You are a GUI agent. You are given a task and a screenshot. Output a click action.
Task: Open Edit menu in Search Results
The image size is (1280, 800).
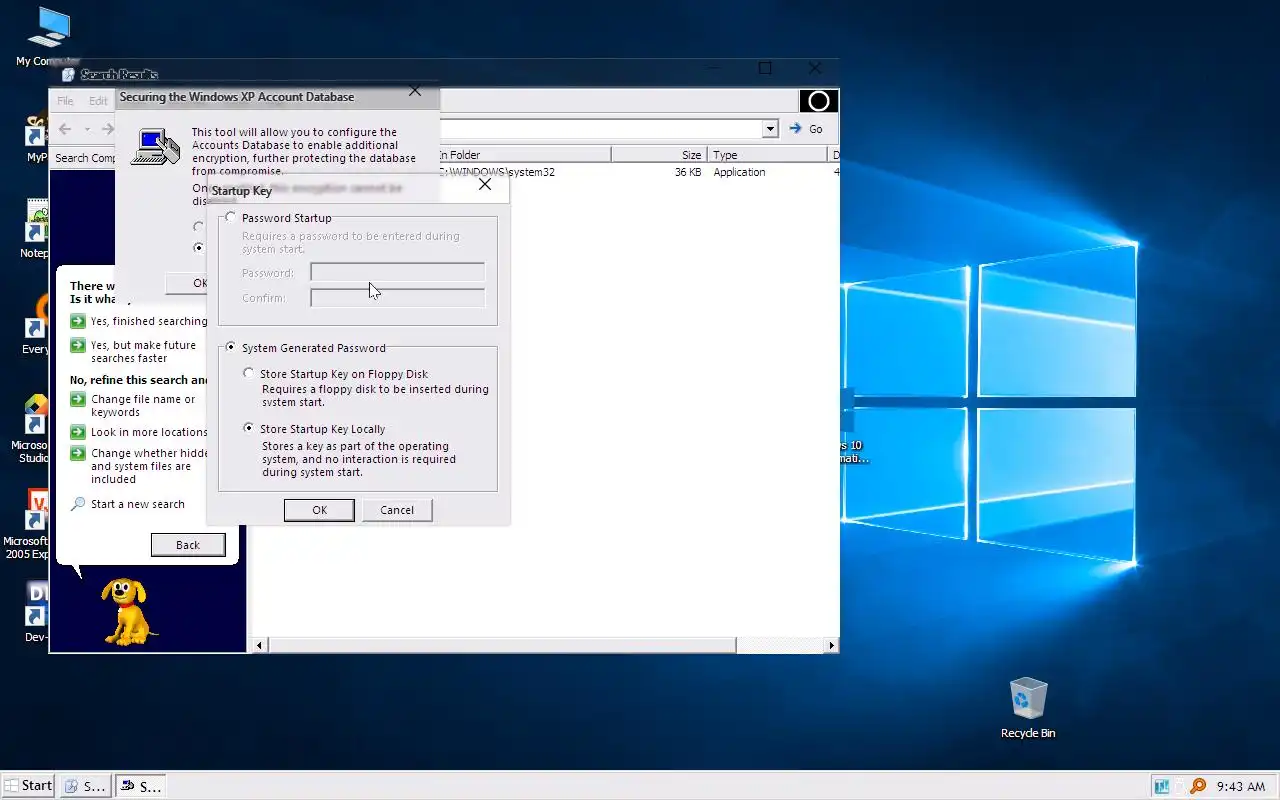[x=98, y=101]
